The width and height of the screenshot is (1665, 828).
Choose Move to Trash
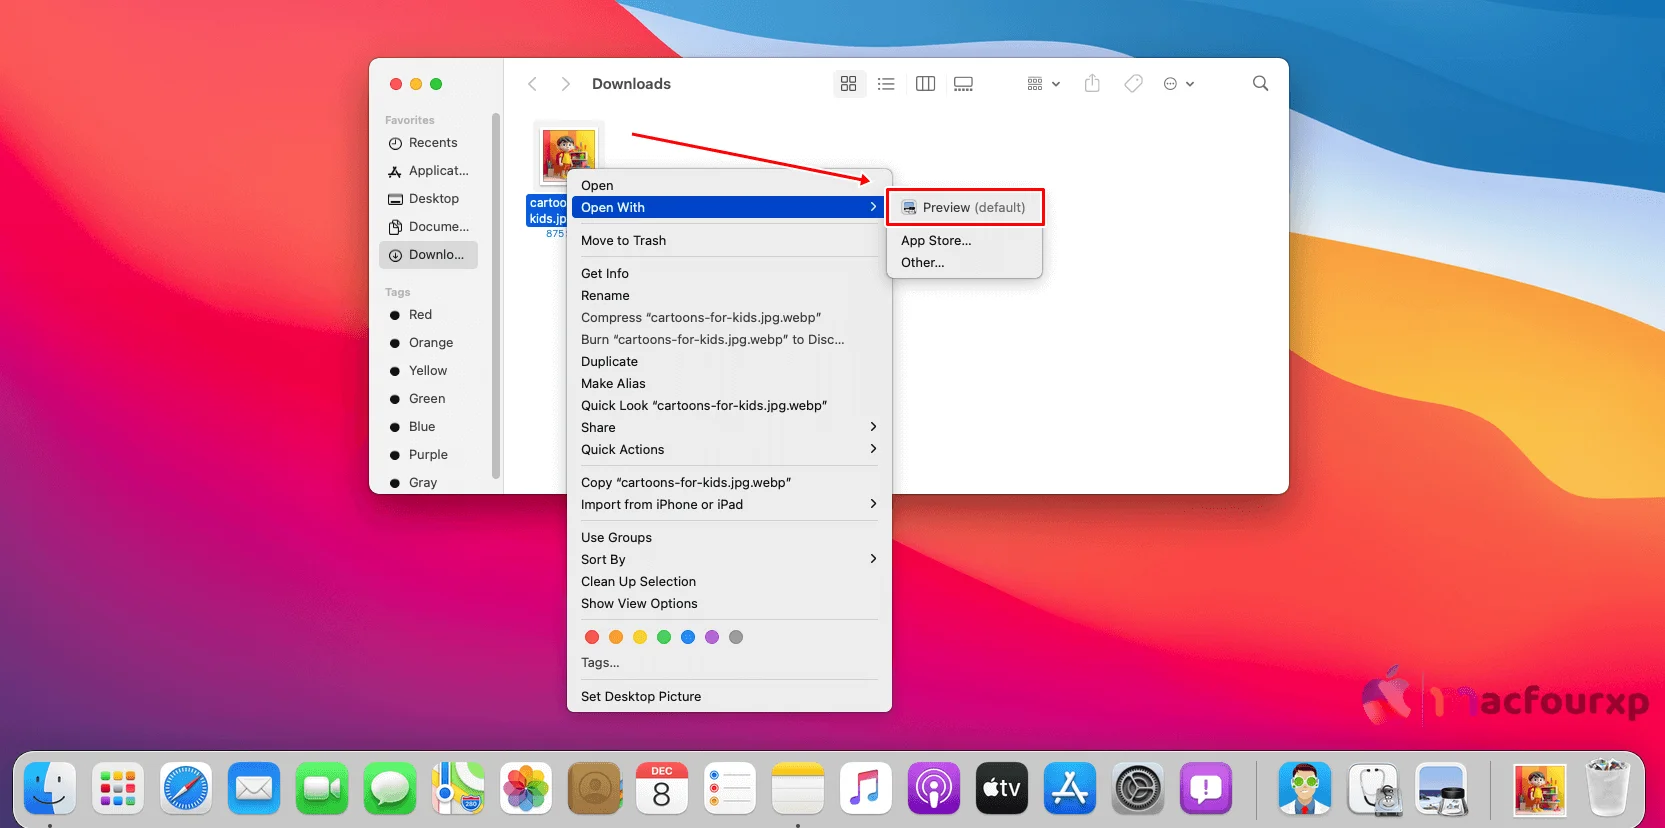[729, 240]
